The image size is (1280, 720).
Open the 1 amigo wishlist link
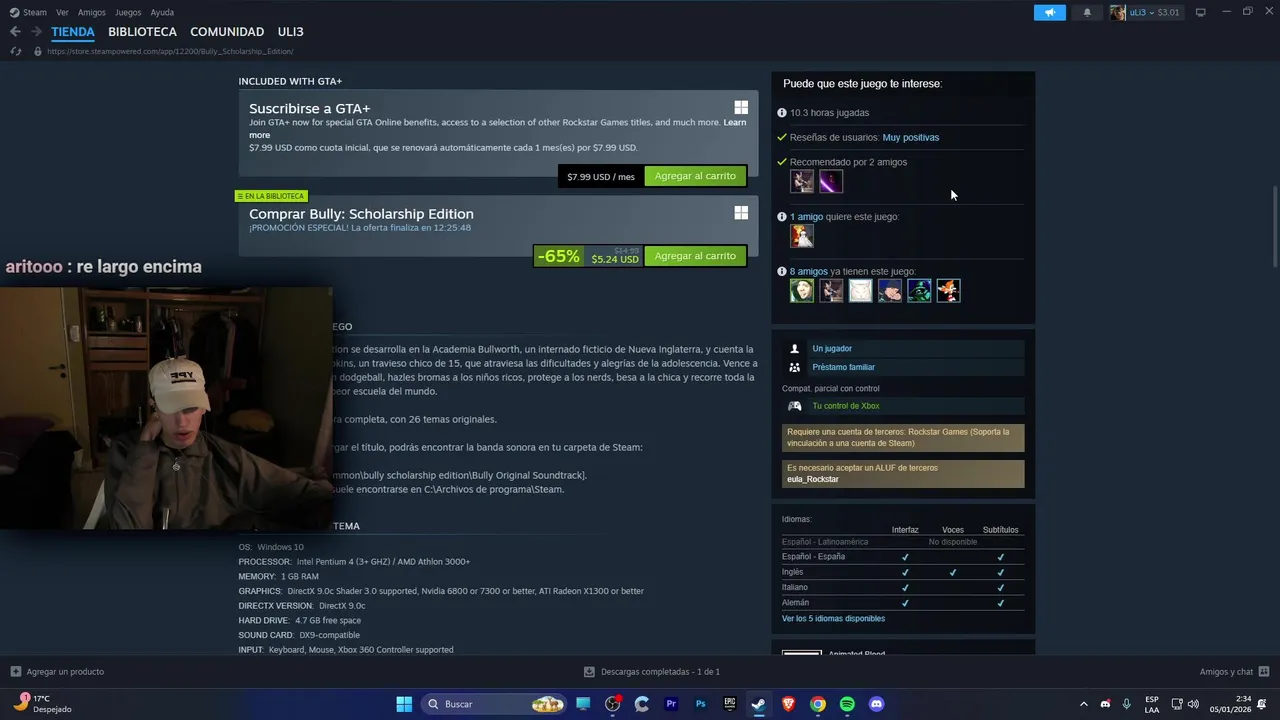[x=806, y=216]
